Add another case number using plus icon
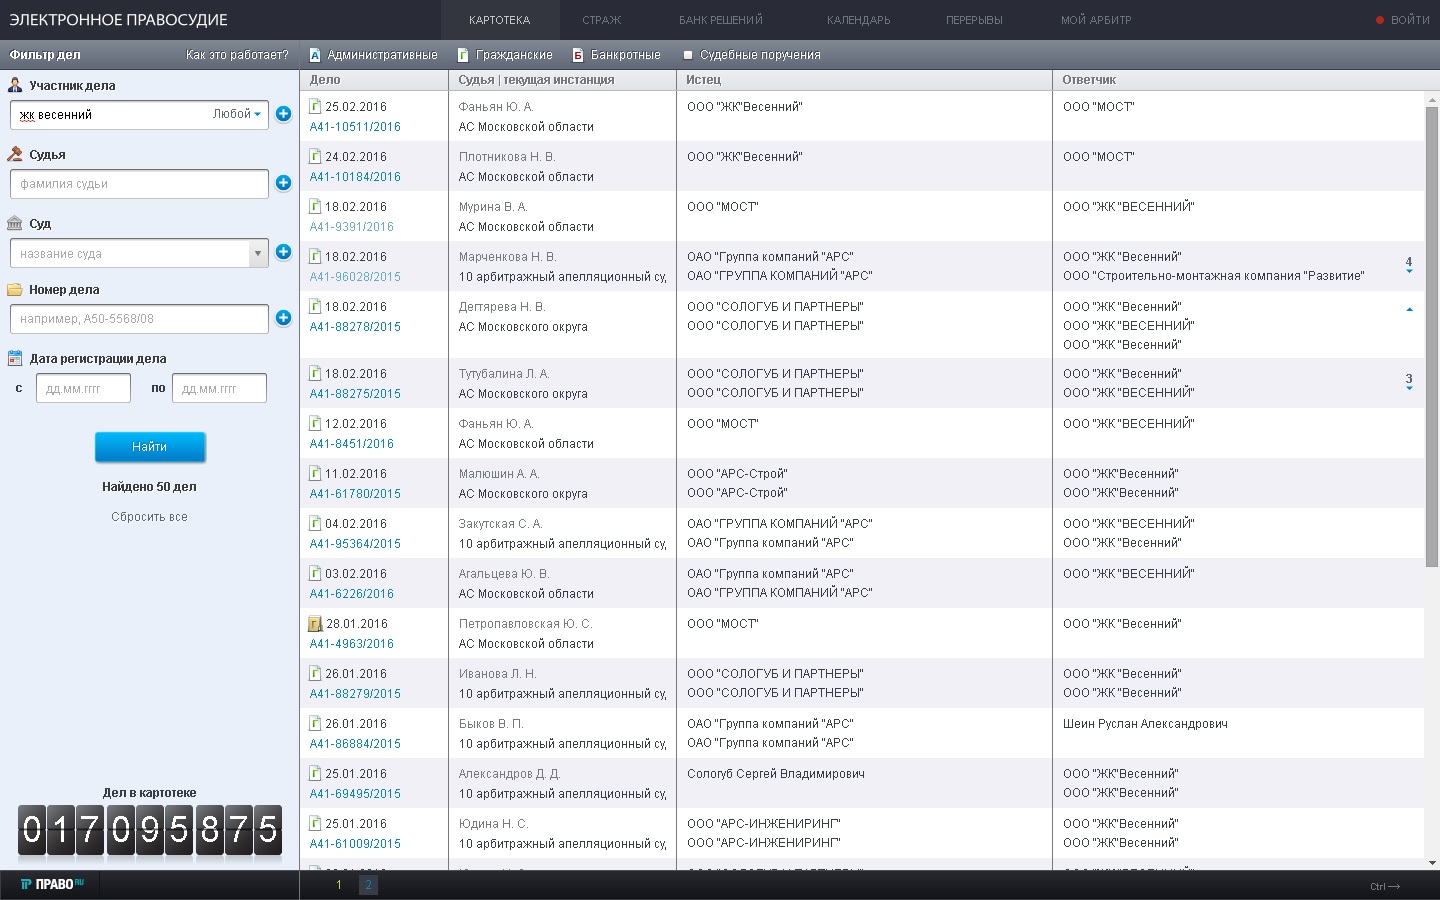The image size is (1440, 900). click(x=283, y=318)
